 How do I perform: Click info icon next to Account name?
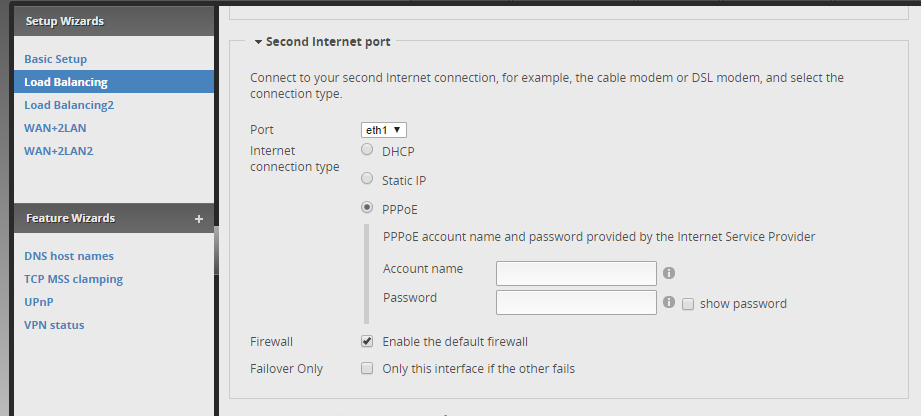(669, 272)
